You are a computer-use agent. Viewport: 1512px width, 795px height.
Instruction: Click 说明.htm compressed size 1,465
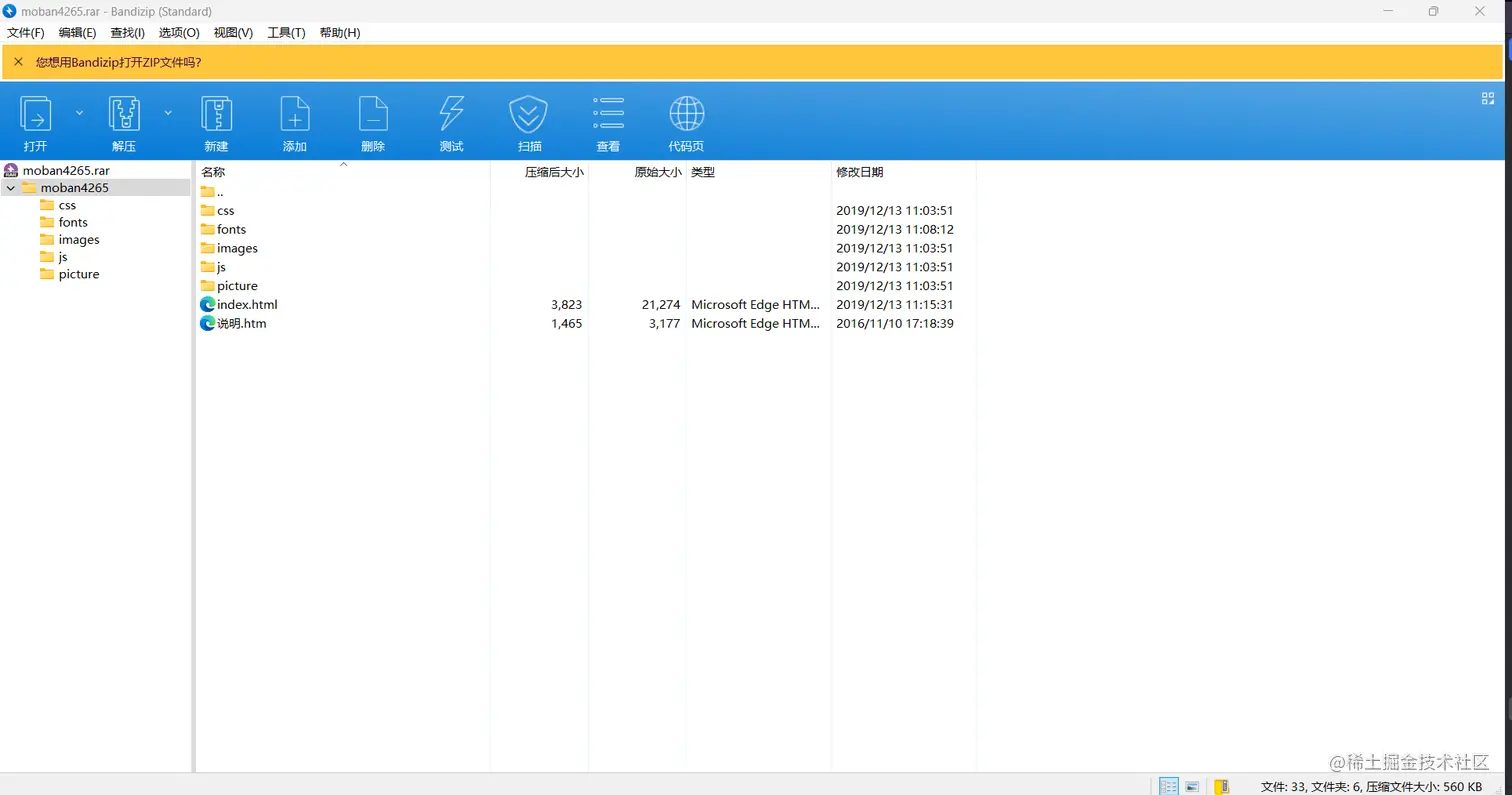pyautogui.click(x=566, y=323)
